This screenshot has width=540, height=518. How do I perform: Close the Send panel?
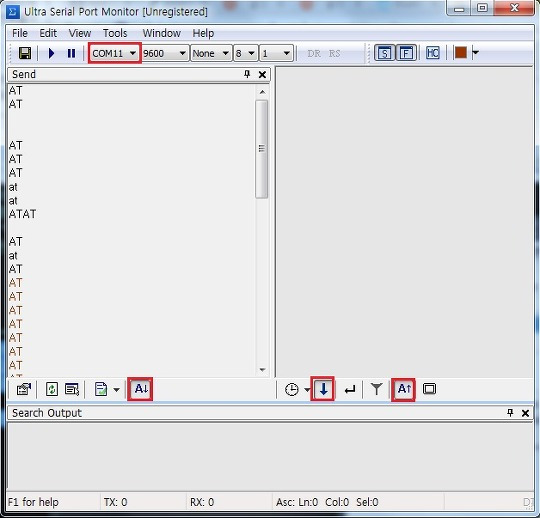pyautogui.click(x=262, y=74)
